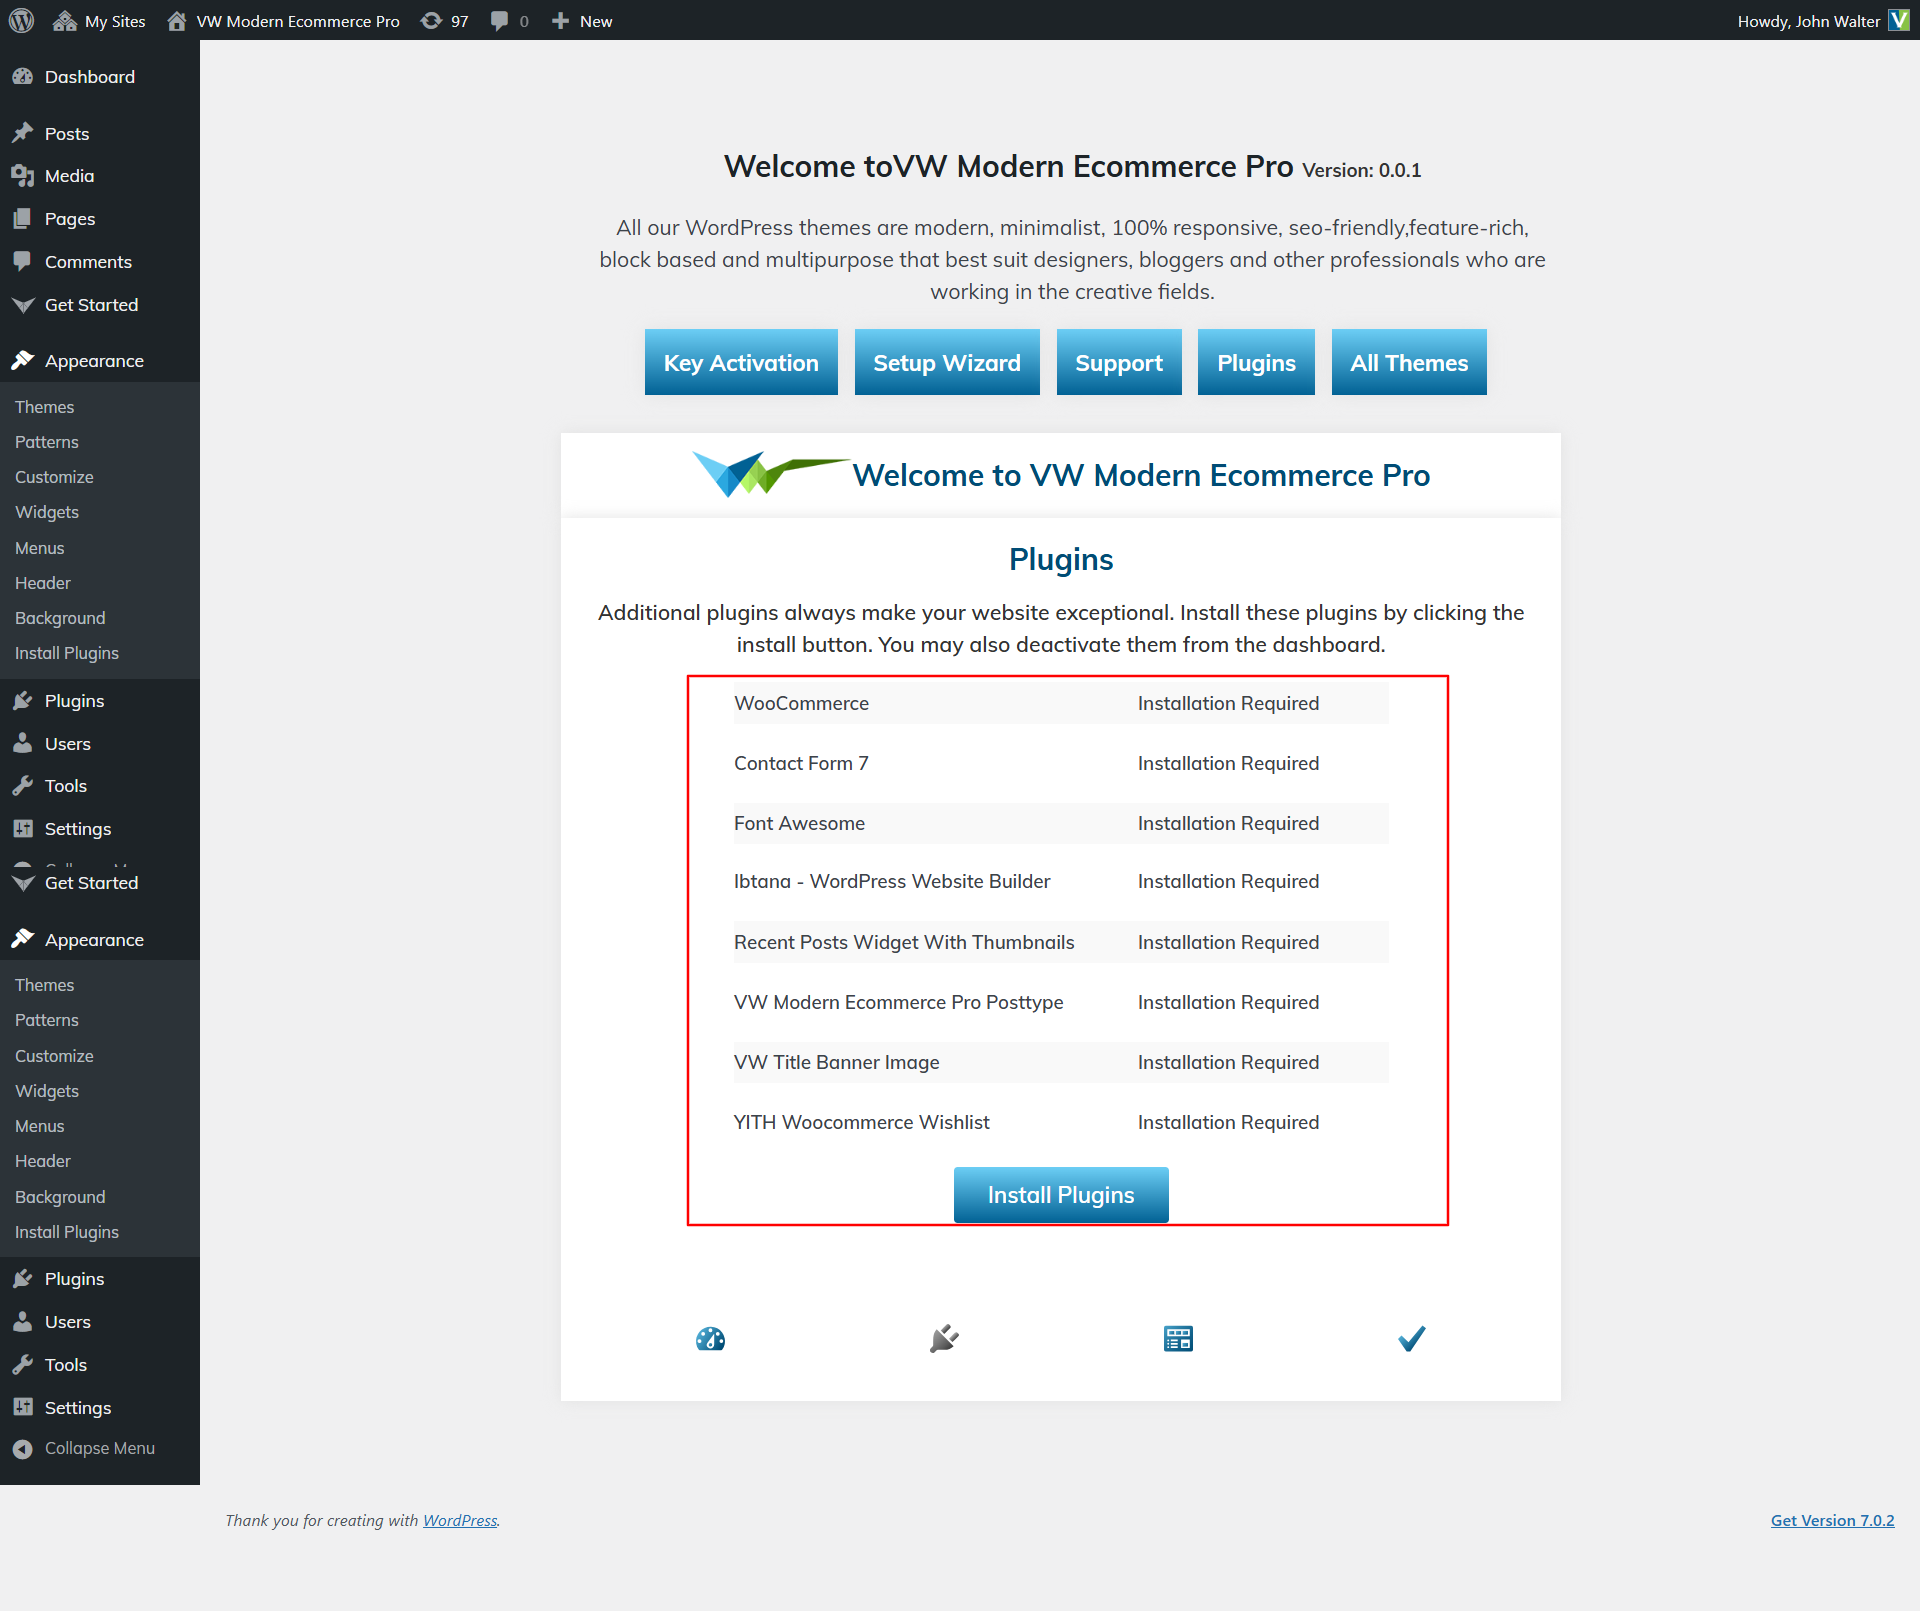1920x1611 pixels.
Task: Open the lower Menus submenu item
Action: click(39, 1126)
